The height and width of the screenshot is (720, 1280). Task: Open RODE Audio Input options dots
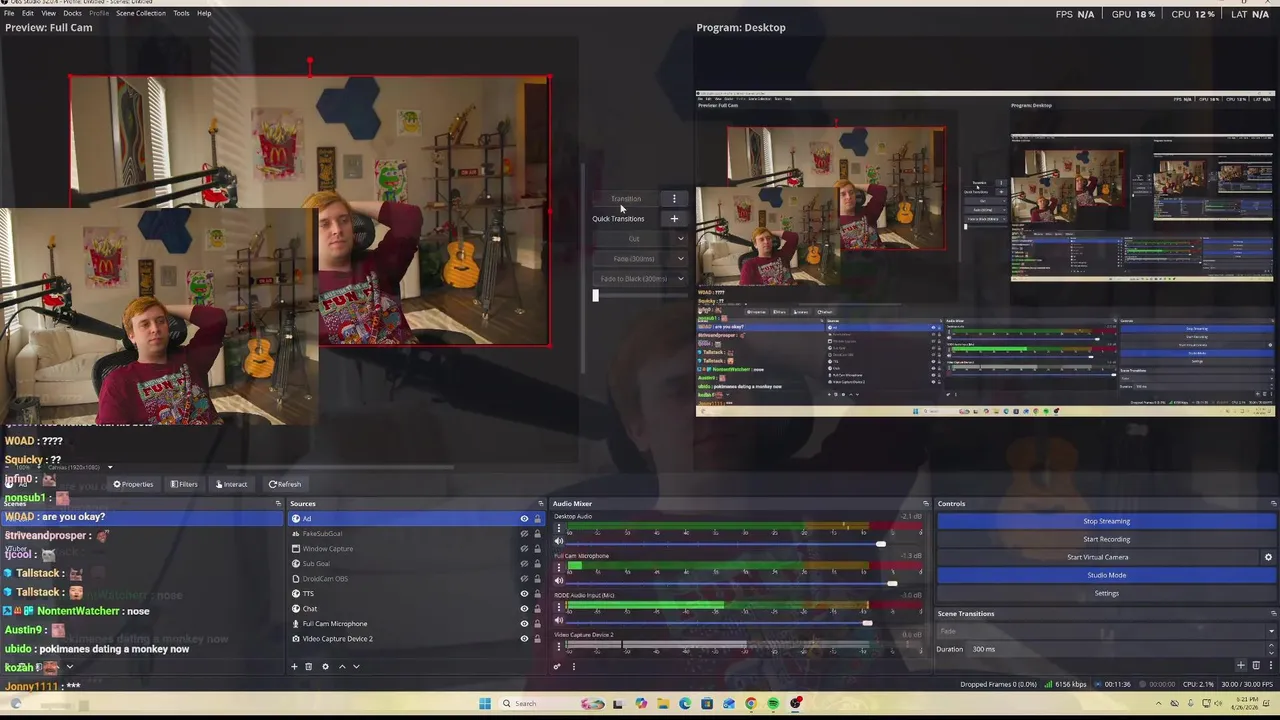pos(559,607)
